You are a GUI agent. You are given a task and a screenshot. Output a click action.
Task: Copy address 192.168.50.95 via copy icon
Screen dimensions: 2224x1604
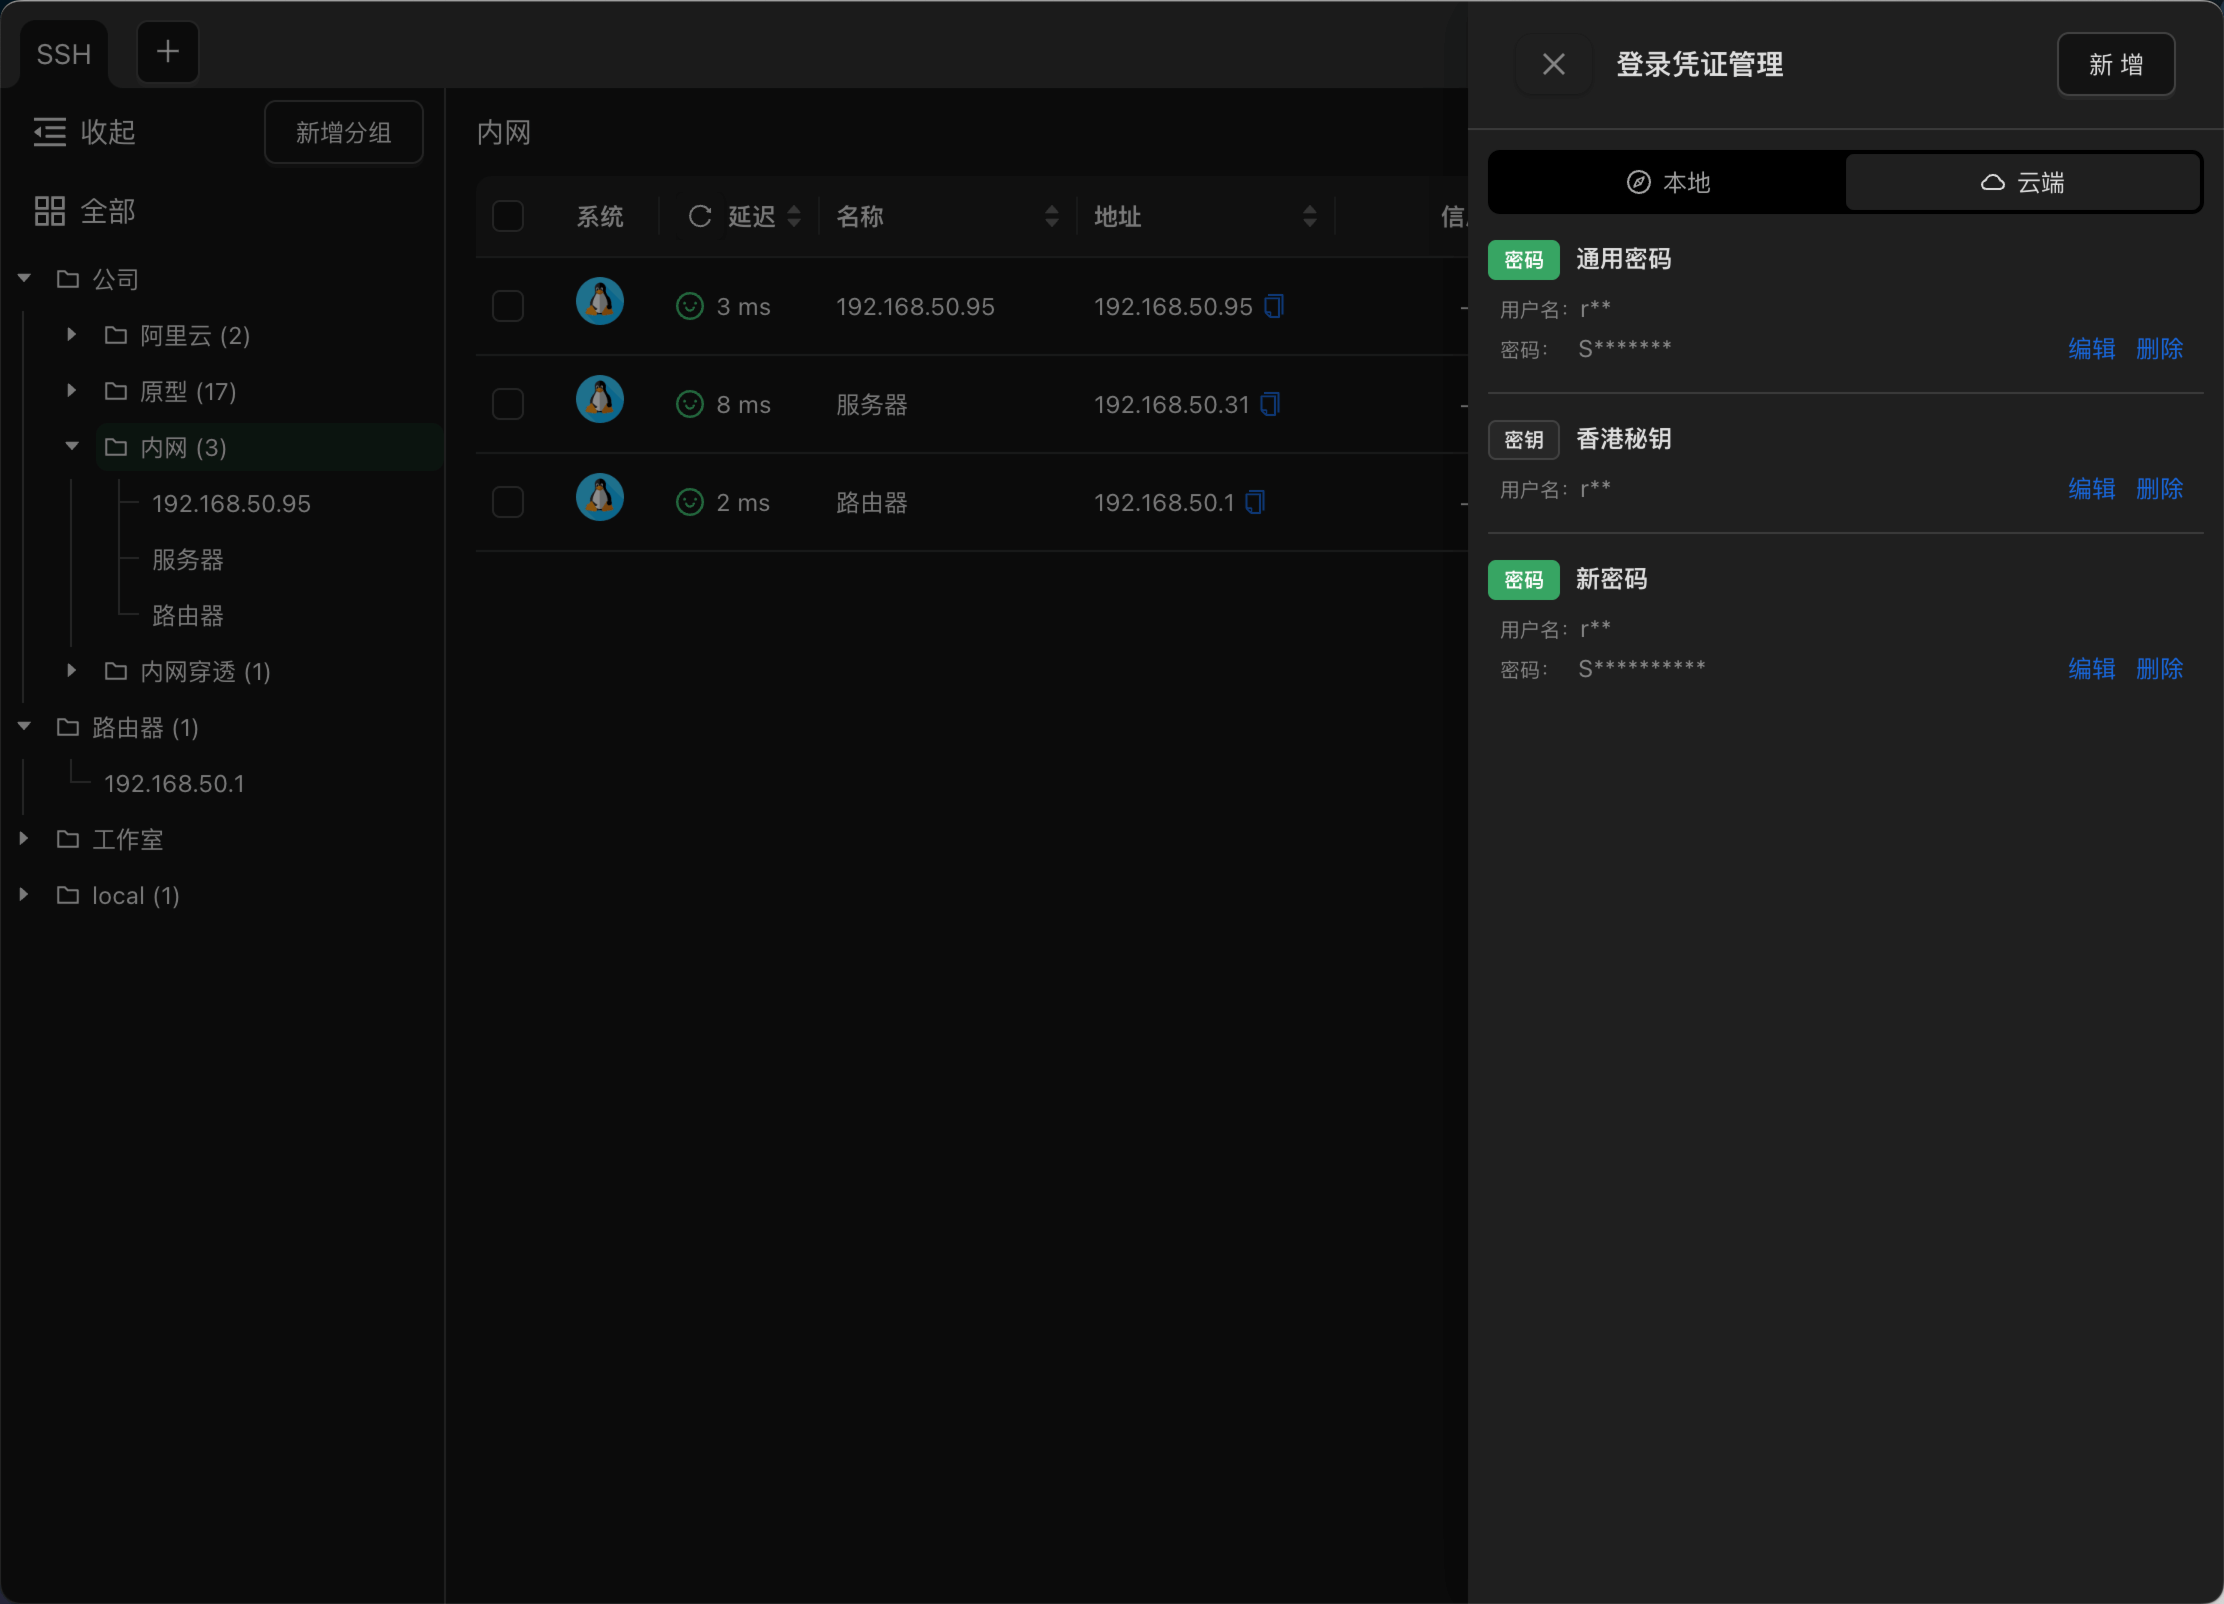pos(1274,306)
